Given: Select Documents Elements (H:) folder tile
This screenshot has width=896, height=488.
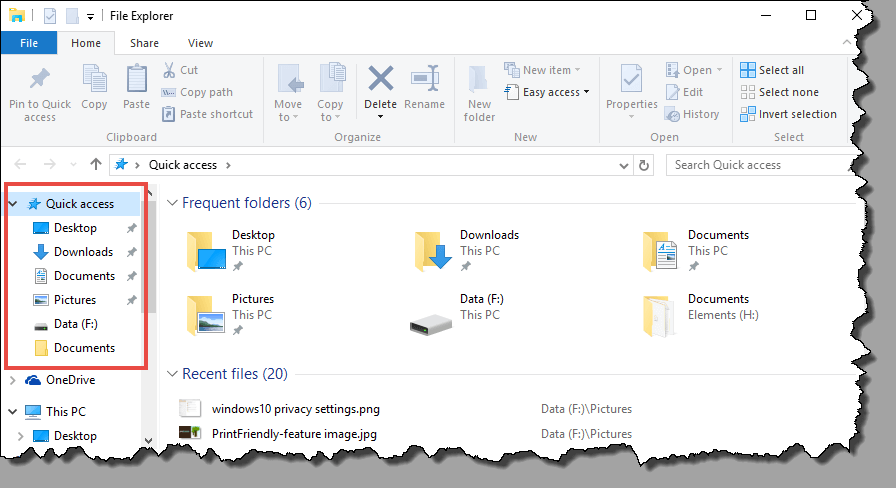Looking at the screenshot, I should coord(701,315).
